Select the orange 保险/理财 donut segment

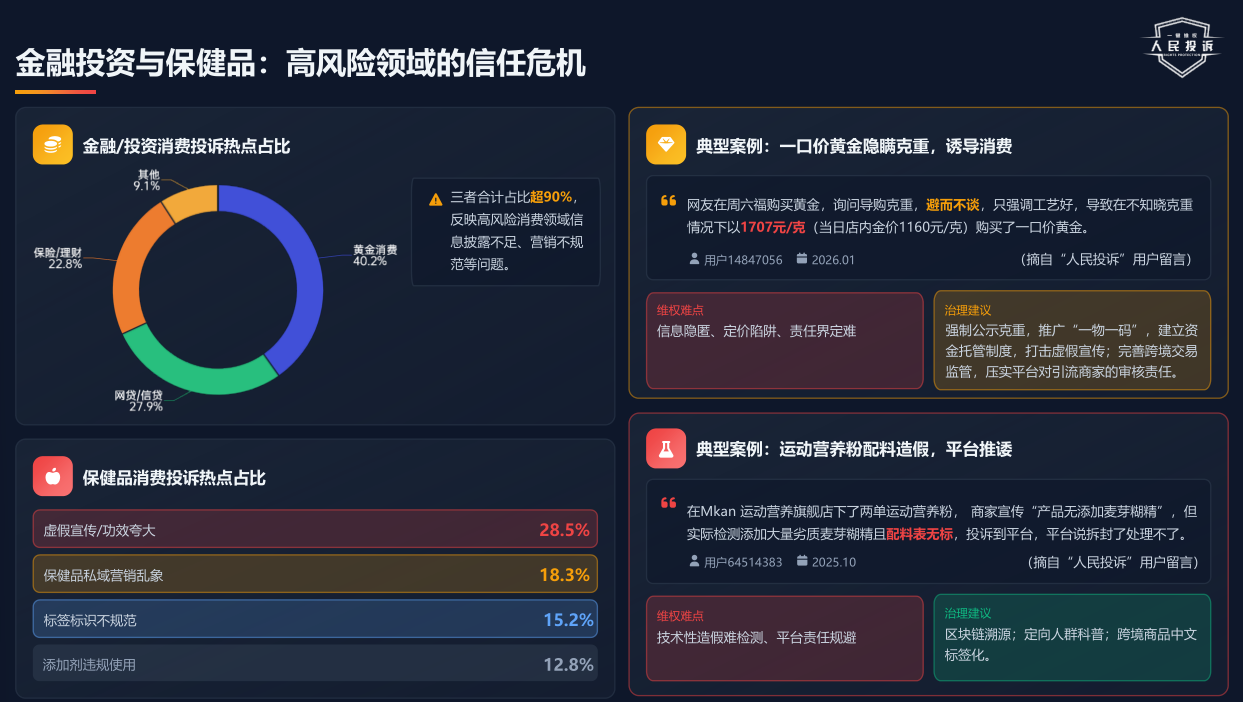[130, 265]
